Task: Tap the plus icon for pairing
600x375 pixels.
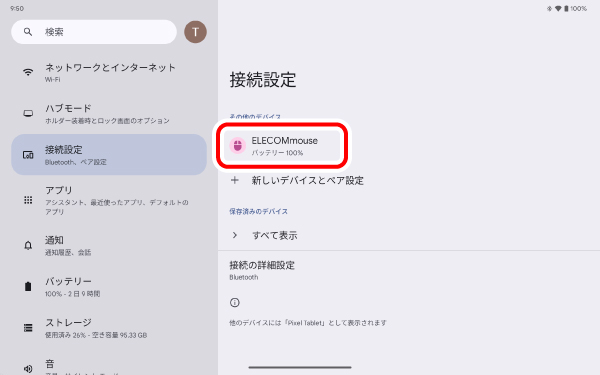Action: click(x=235, y=180)
